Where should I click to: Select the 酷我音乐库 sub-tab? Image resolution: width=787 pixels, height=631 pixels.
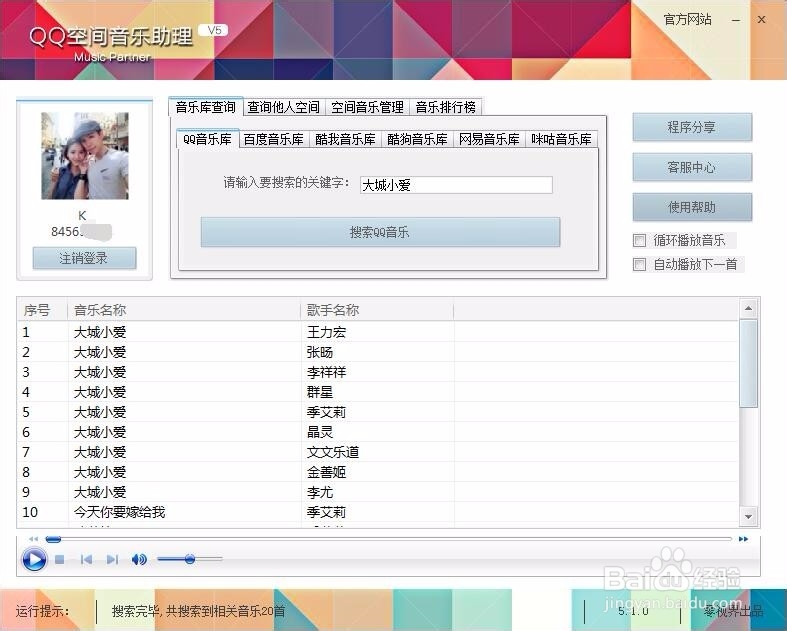(x=345, y=140)
